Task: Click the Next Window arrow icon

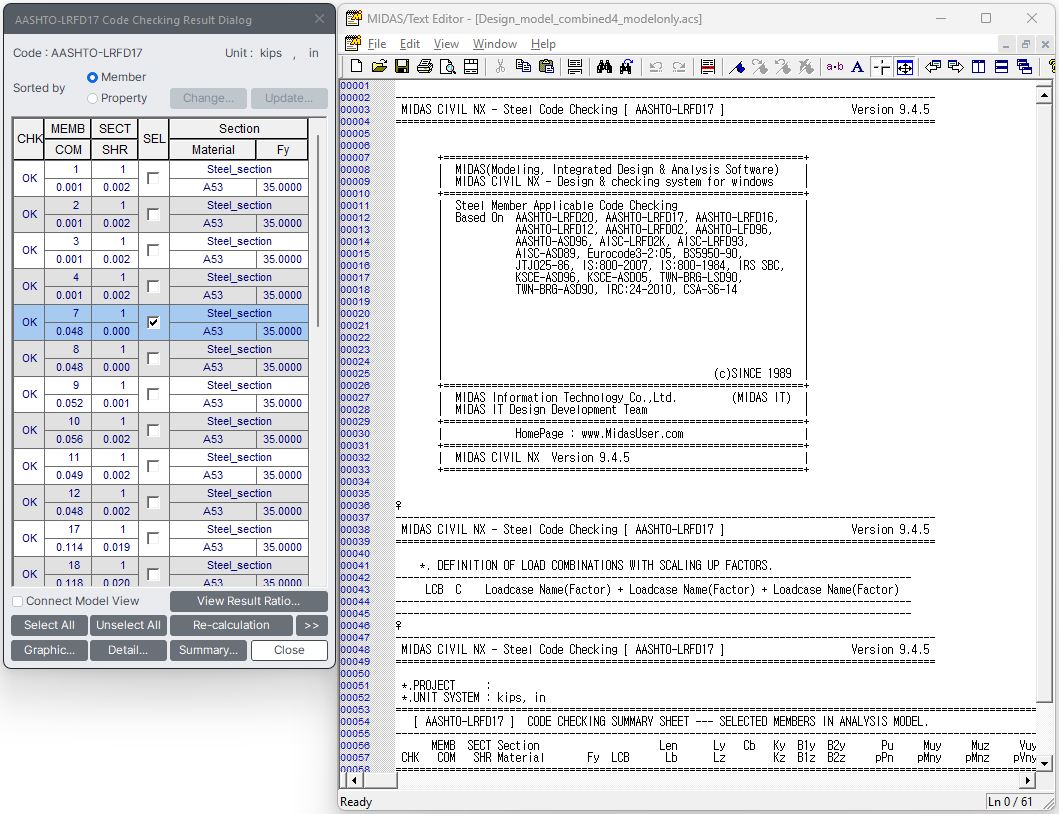Action: [956, 66]
